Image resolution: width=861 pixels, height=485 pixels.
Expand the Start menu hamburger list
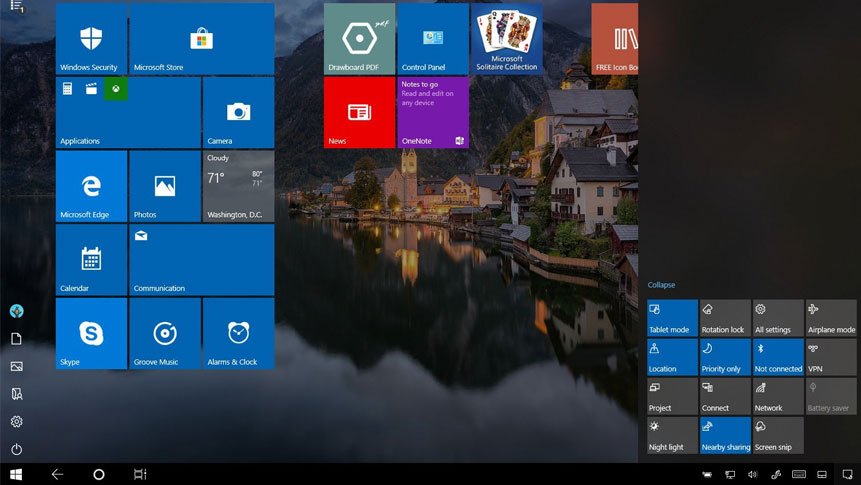[17, 7]
